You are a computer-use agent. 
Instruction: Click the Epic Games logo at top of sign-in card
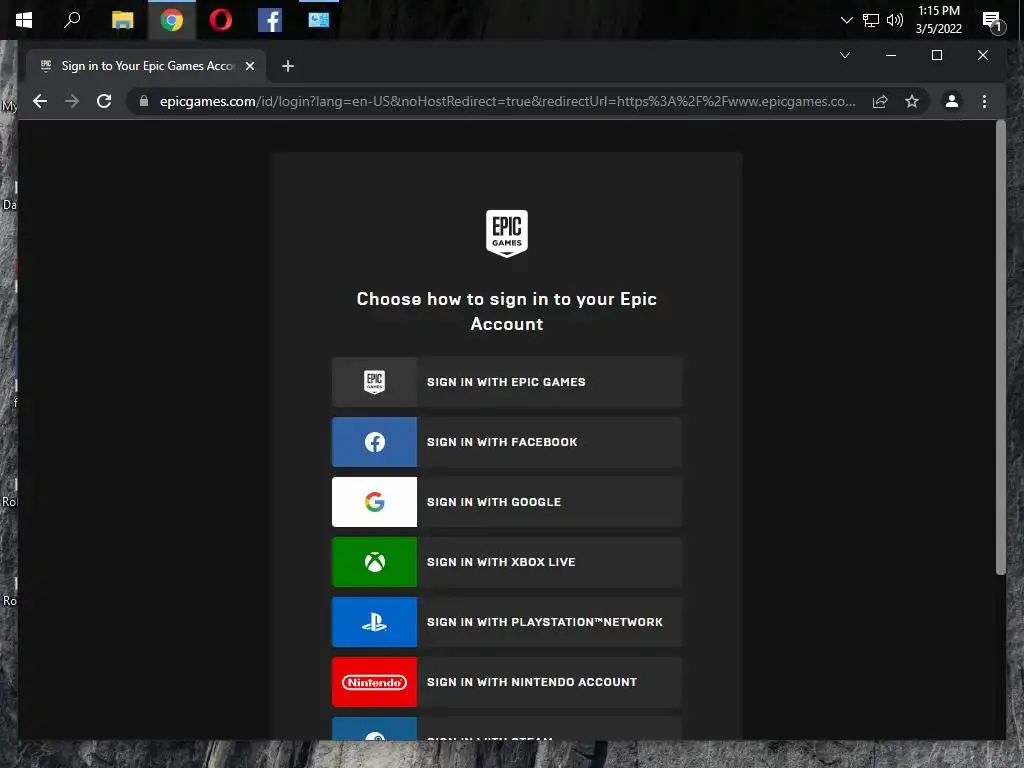(x=507, y=233)
